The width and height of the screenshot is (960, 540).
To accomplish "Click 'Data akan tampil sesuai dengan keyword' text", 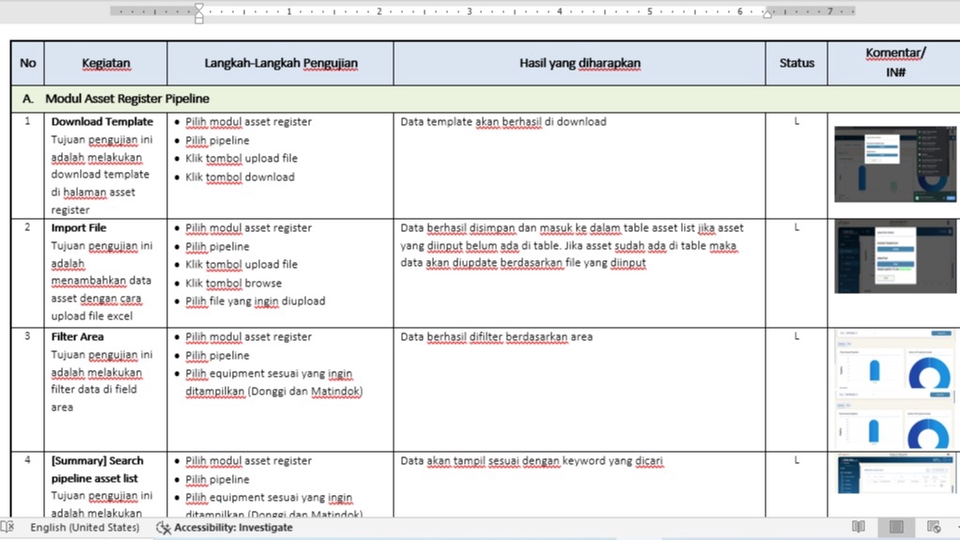I will pos(531,461).
